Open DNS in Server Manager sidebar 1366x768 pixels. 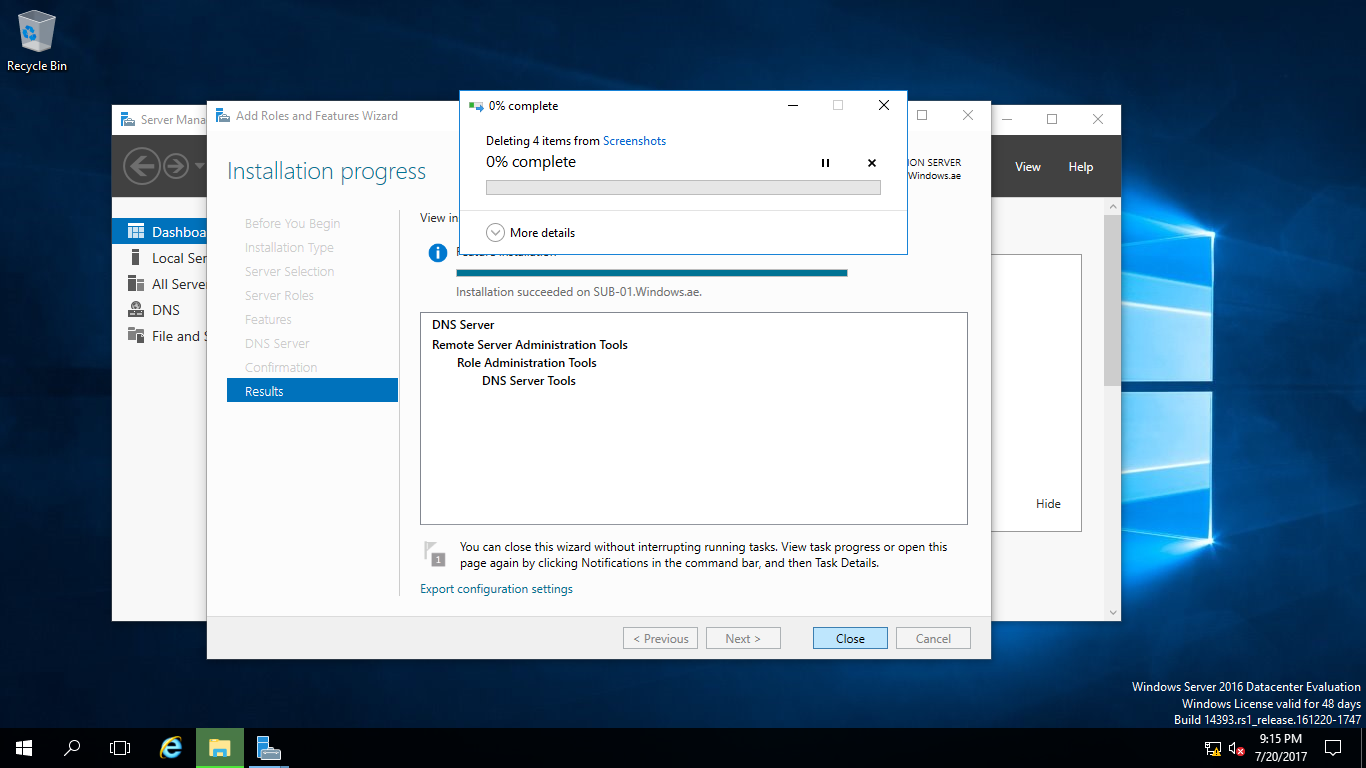pyautogui.click(x=160, y=310)
